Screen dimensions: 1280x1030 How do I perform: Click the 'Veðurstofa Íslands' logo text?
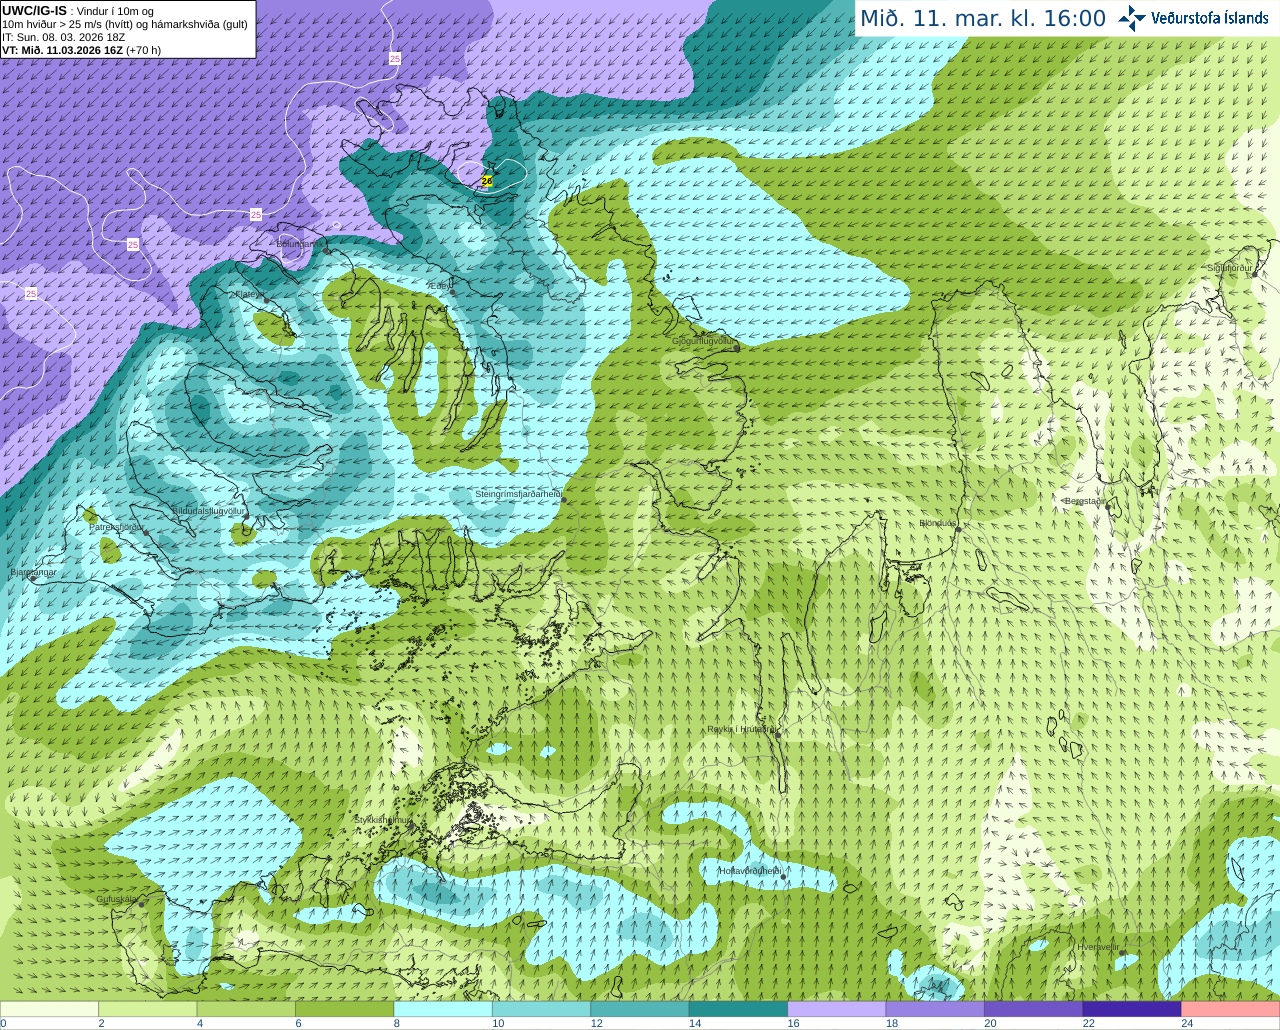pos(1210,18)
